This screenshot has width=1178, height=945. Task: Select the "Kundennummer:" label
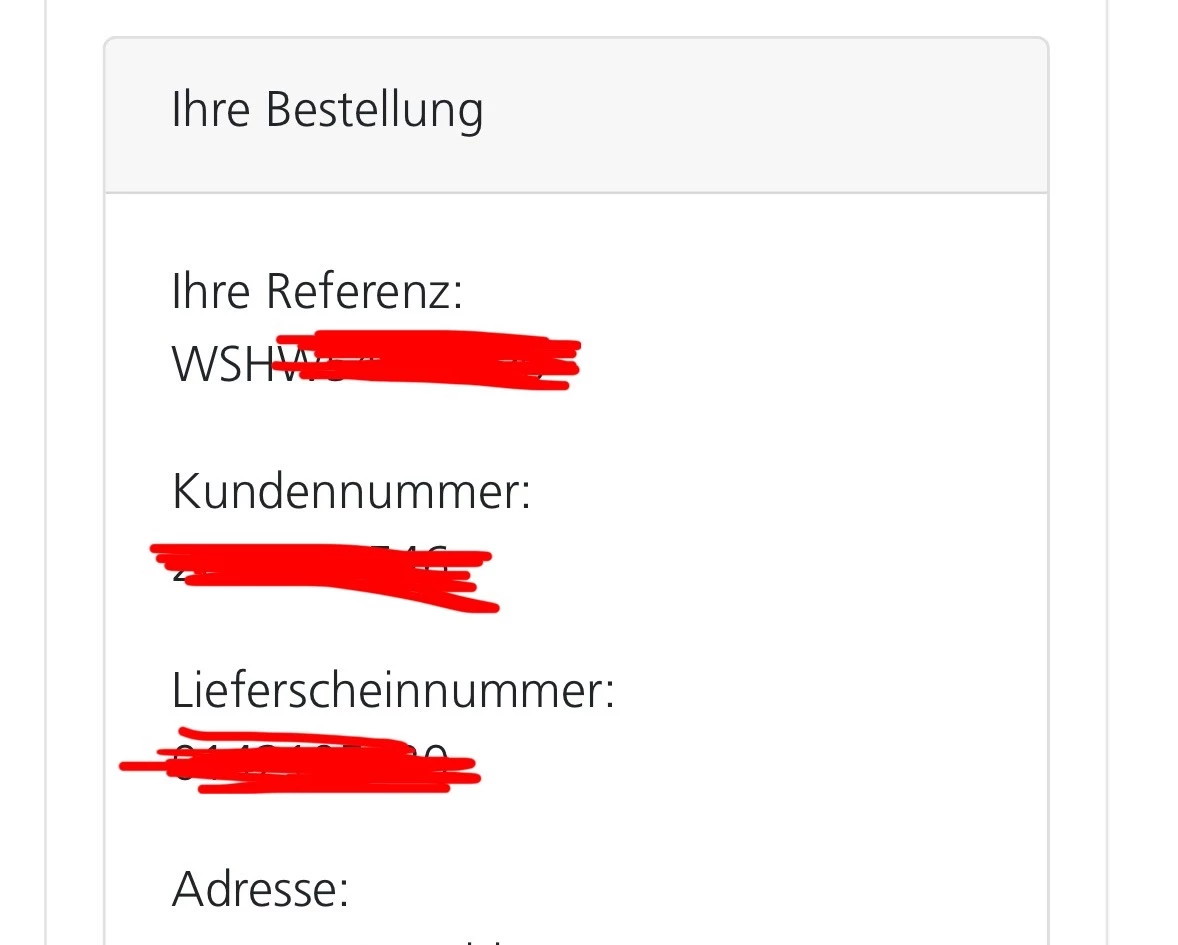pyautogui.click(x=351, y=492)
